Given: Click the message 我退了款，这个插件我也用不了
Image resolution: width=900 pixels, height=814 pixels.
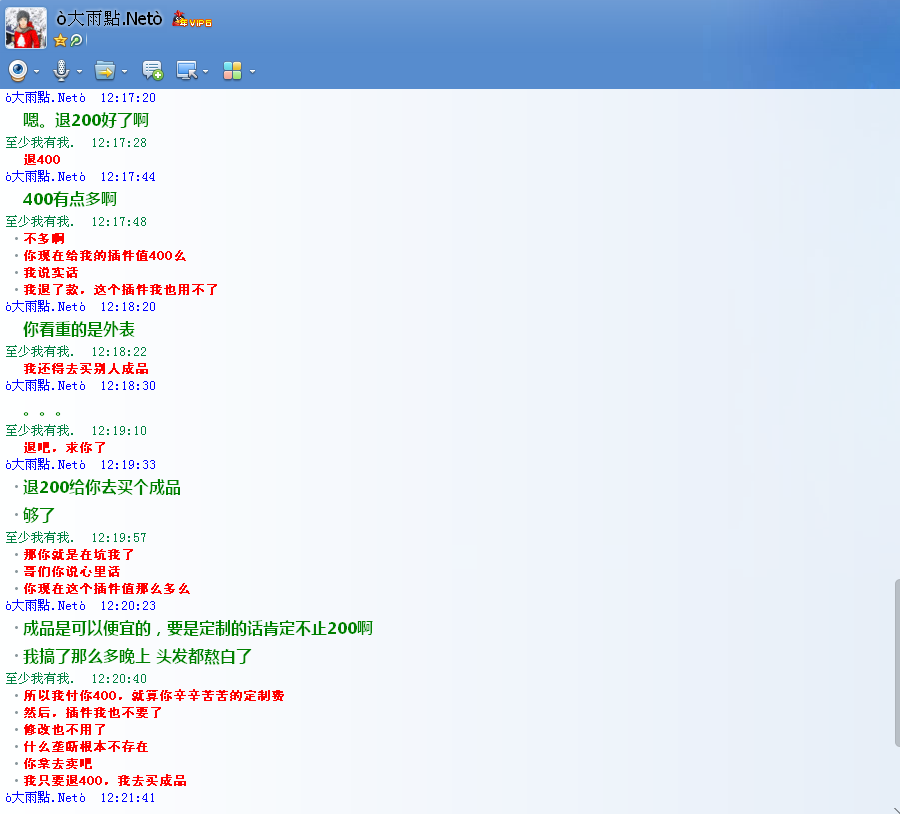Looking at the screenshot, I should (x=121, y=289).
